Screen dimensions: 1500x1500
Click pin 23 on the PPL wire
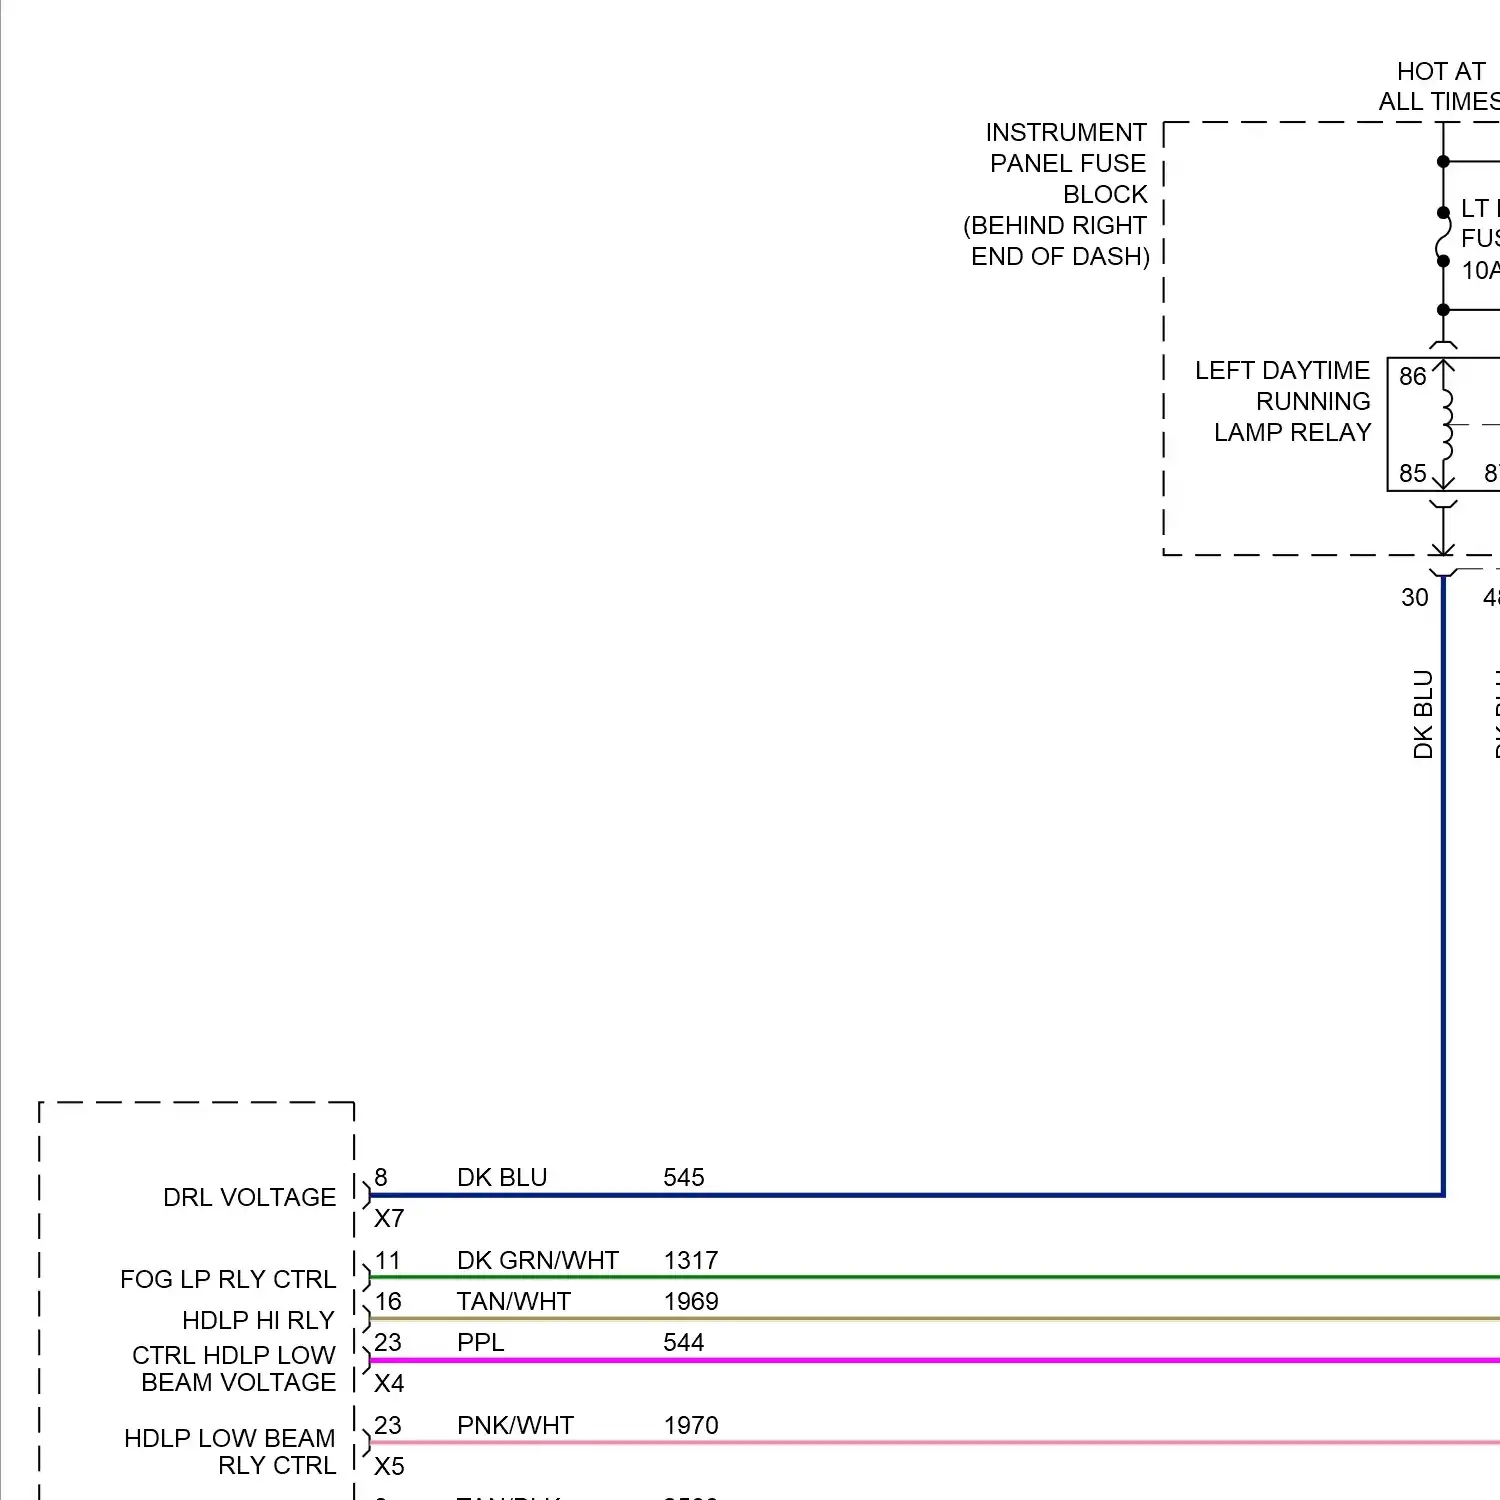click(x=388, y=1342)
